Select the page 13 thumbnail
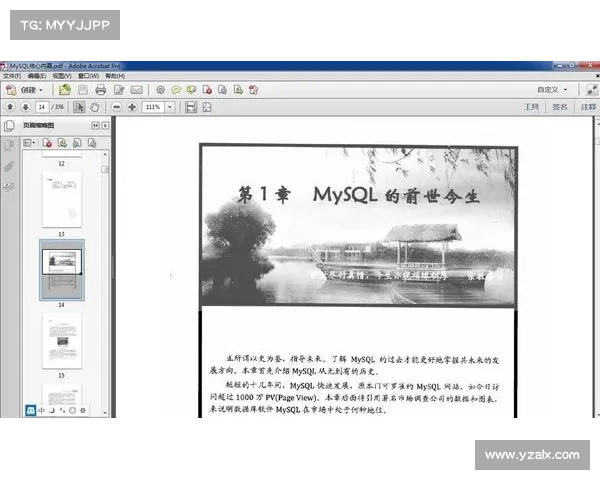The width and height of the screenshot is (600, 480). tap(62, 199)
